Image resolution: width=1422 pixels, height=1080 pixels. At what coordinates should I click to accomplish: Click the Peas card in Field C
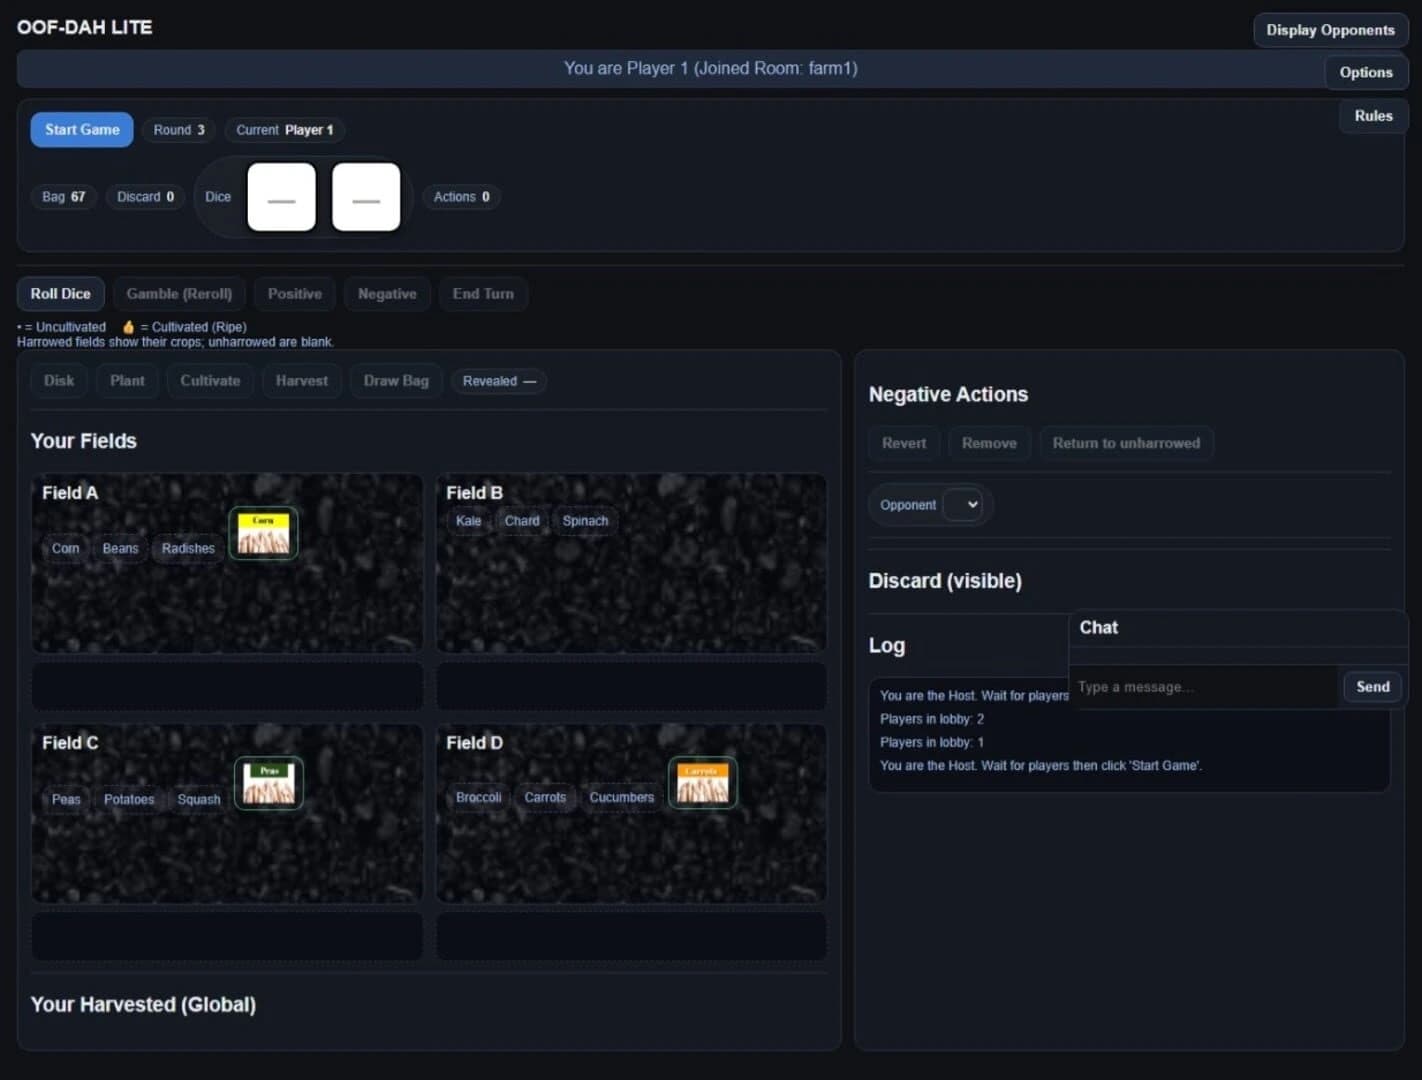pos(269,783)
